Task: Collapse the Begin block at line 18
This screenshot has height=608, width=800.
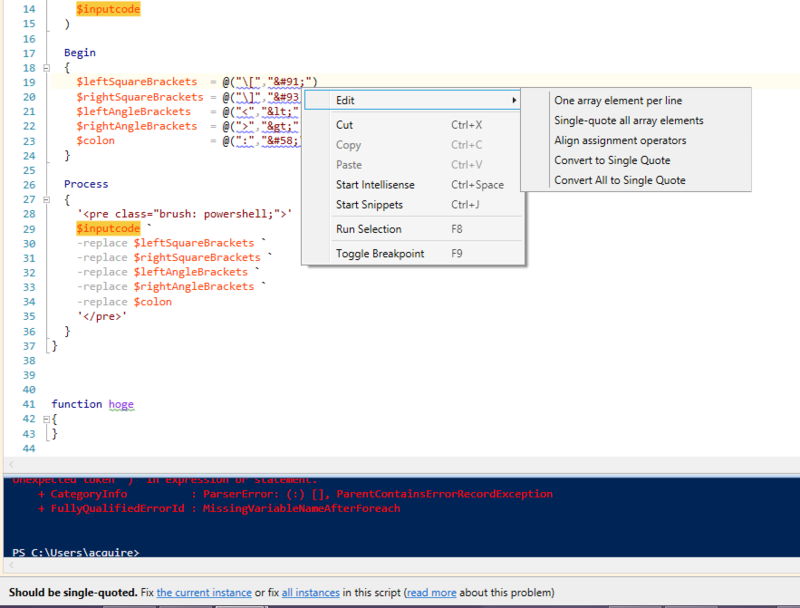Action: pos(46,67)
